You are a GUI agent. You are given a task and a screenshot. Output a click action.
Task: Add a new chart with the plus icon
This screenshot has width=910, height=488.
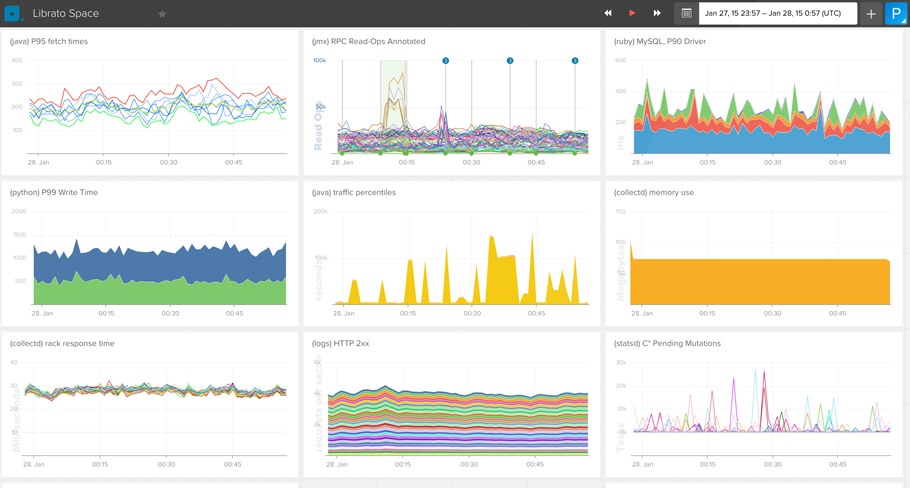tap(871, 13)
